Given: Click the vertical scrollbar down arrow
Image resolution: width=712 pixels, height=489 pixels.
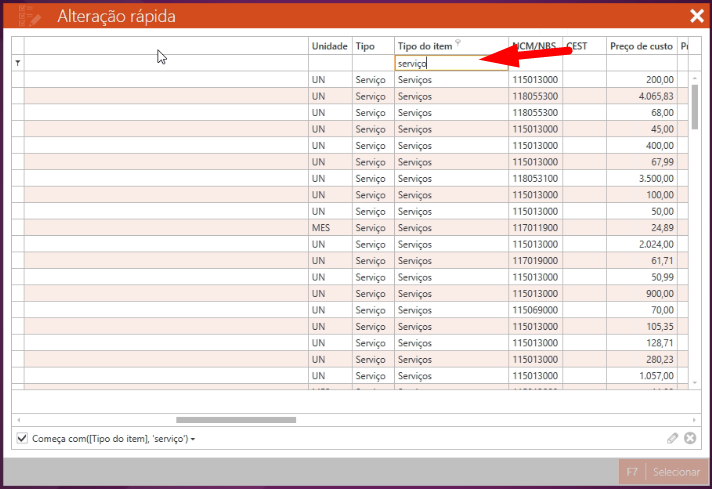Looking at the screenshot, I should point(695,382).
